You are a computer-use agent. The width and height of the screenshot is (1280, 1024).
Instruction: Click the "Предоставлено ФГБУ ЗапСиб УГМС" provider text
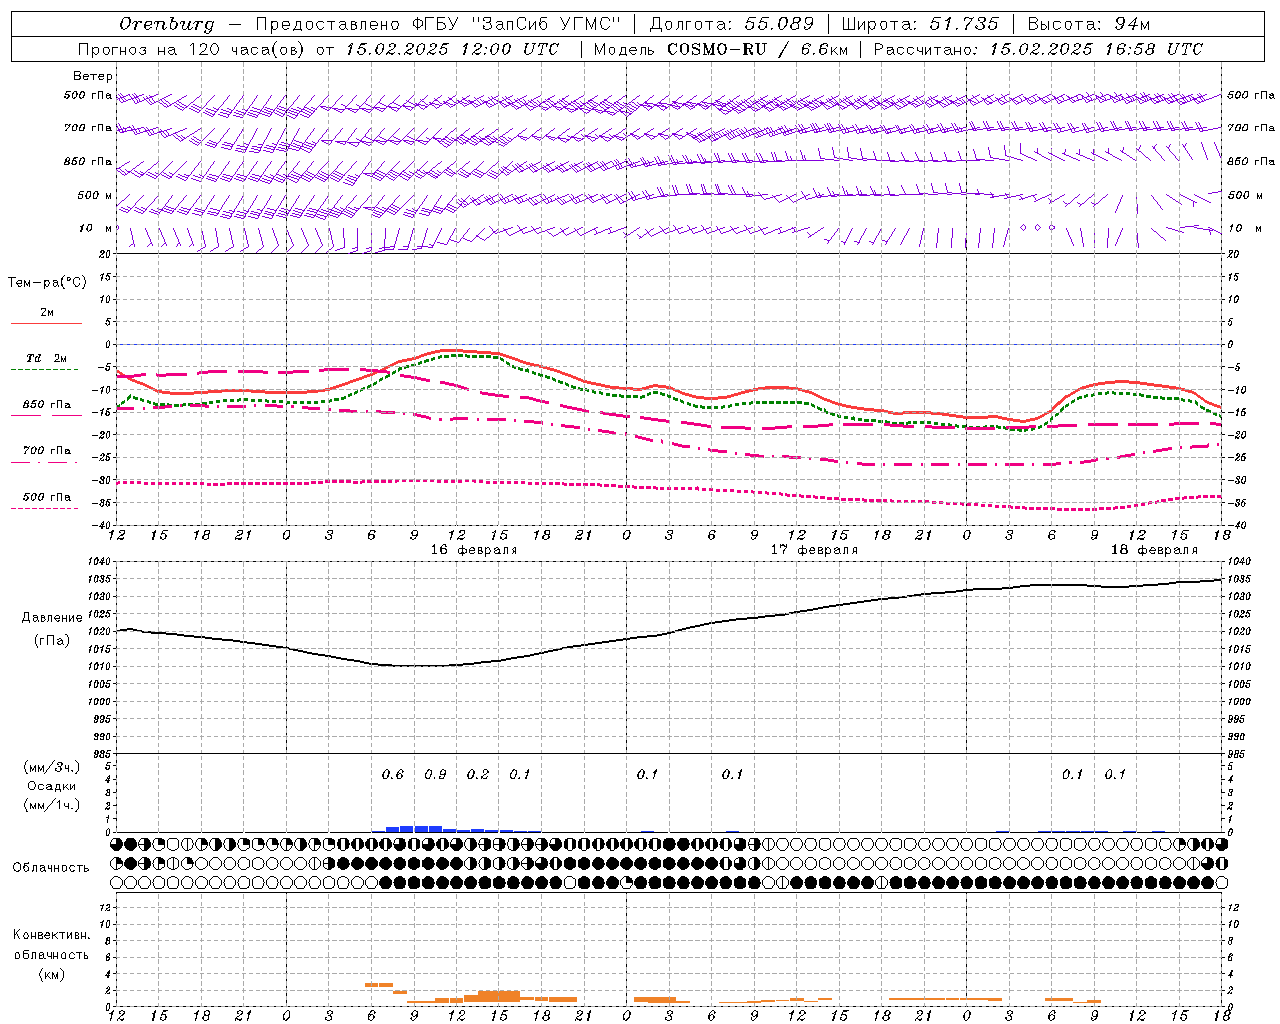coord(438,24)
